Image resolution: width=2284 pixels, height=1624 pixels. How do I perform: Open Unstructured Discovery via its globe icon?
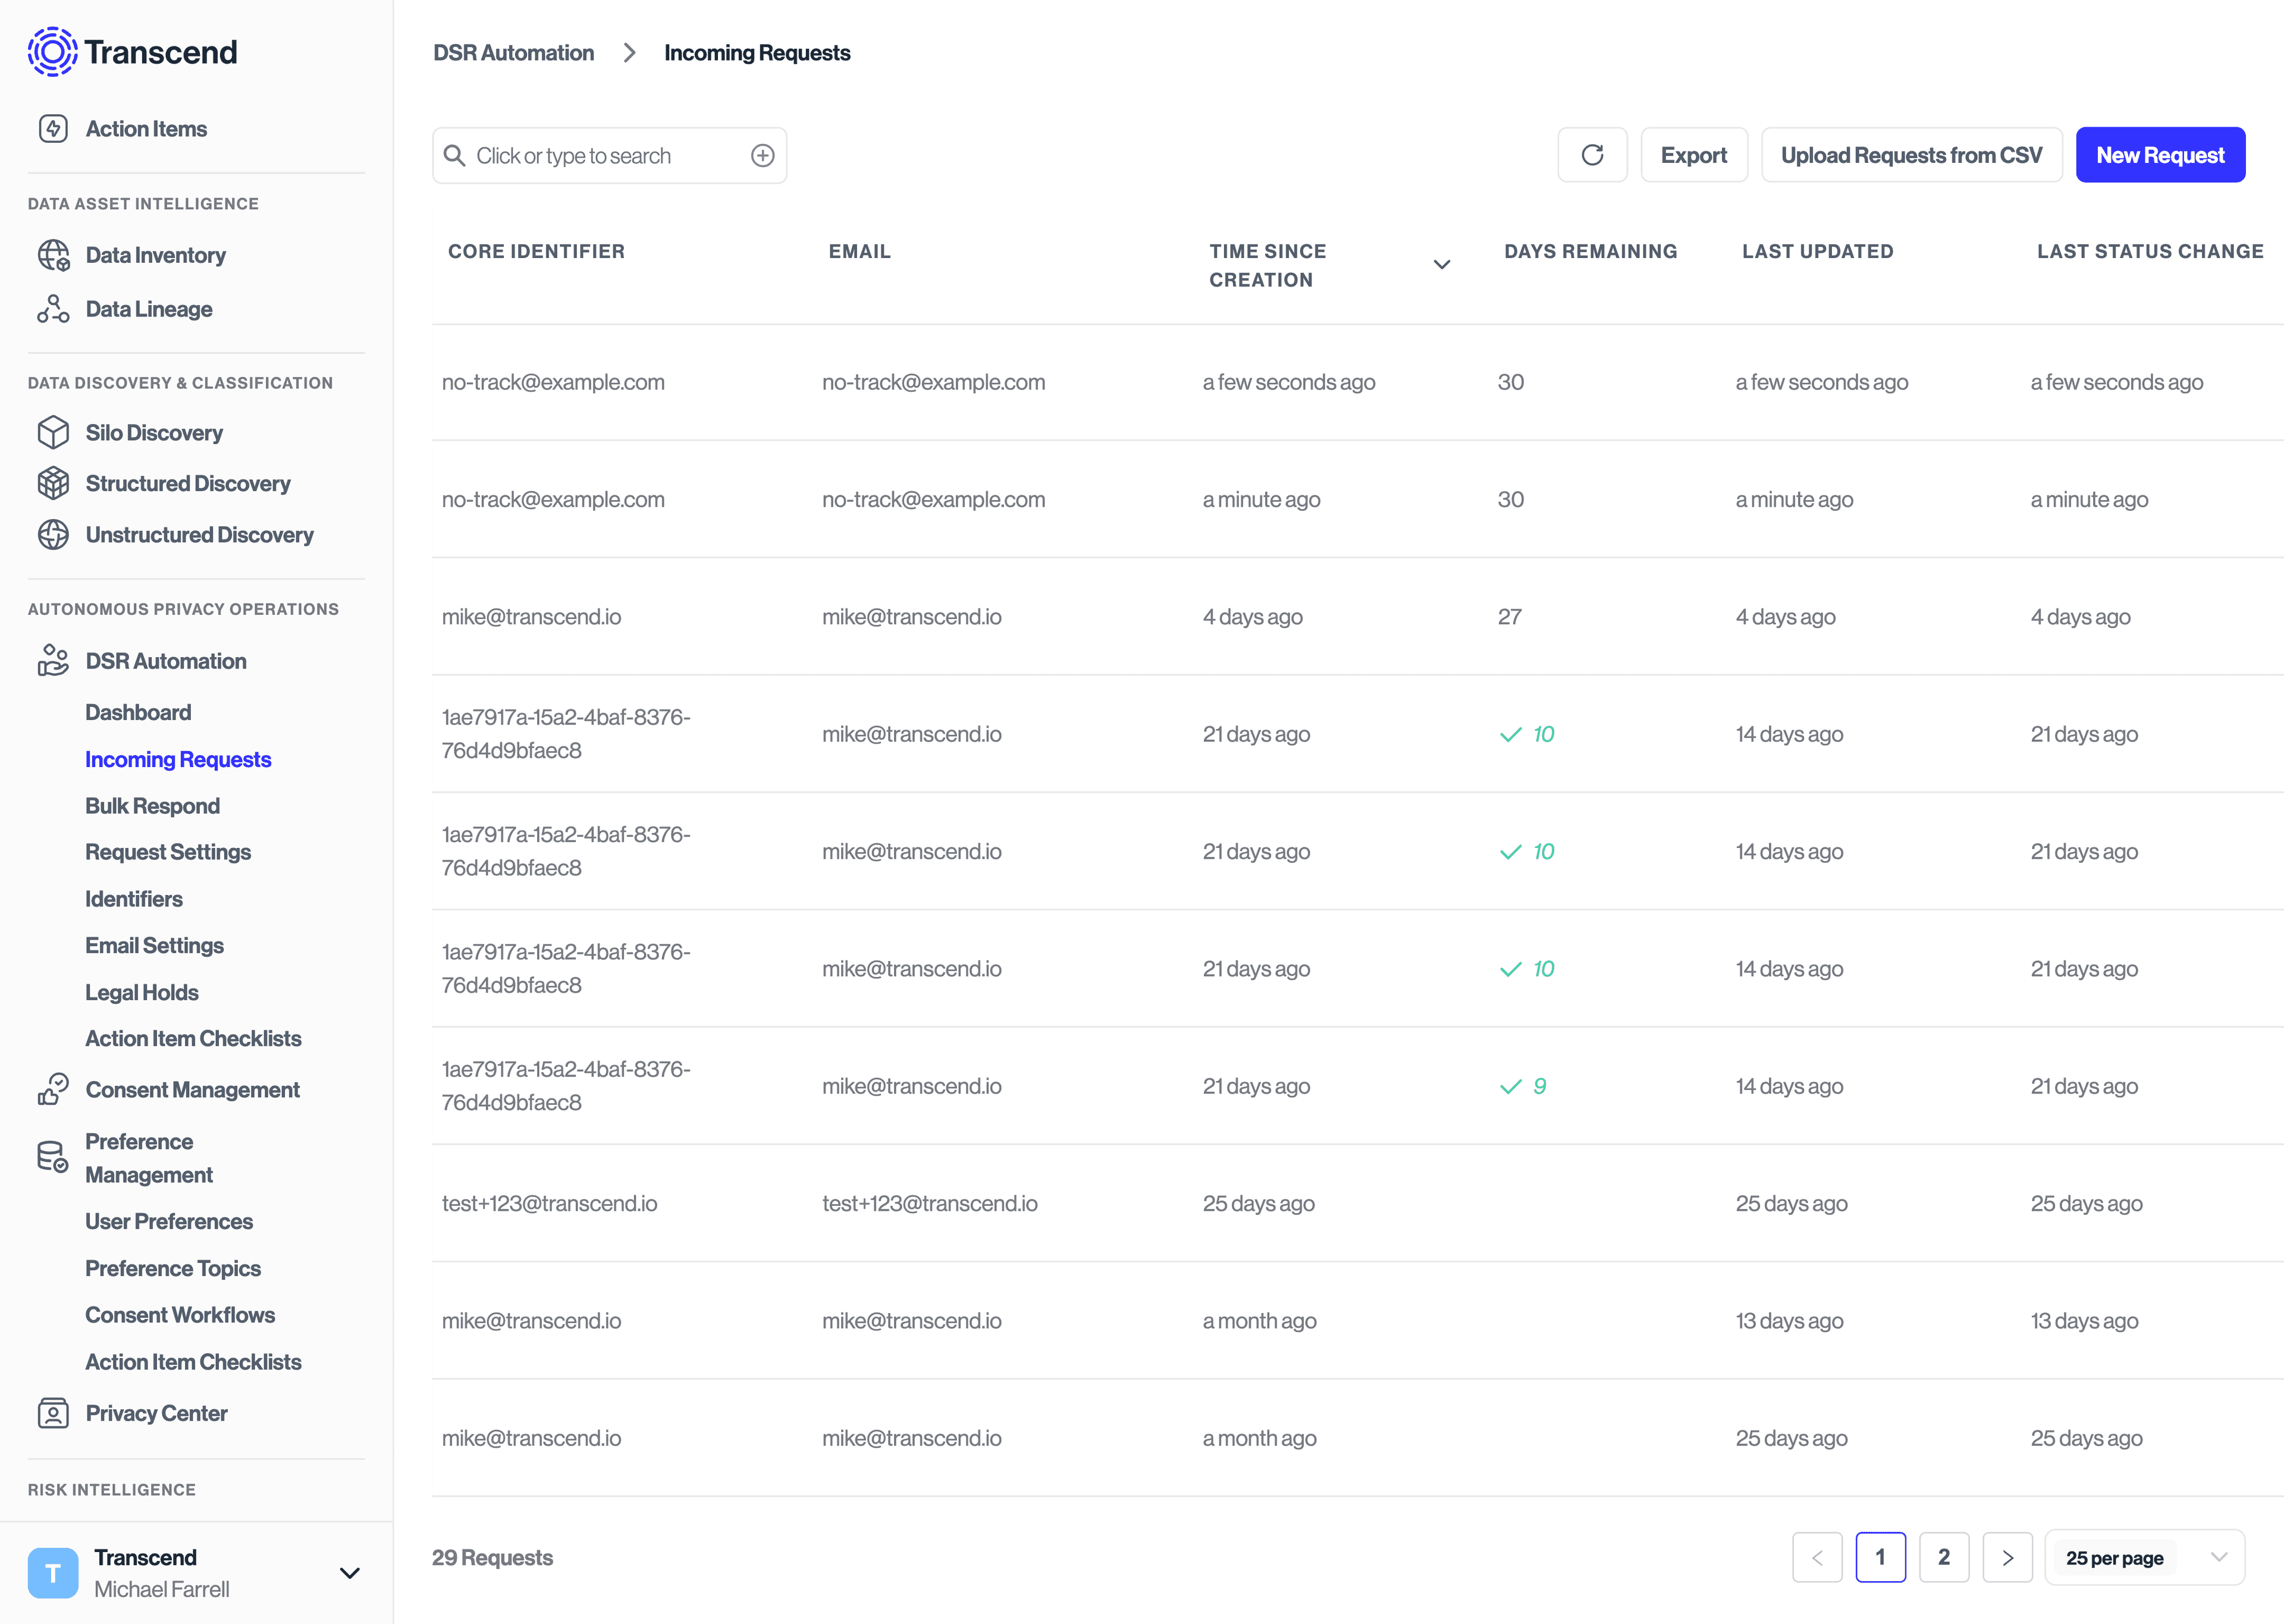click(x=53, y=534)
